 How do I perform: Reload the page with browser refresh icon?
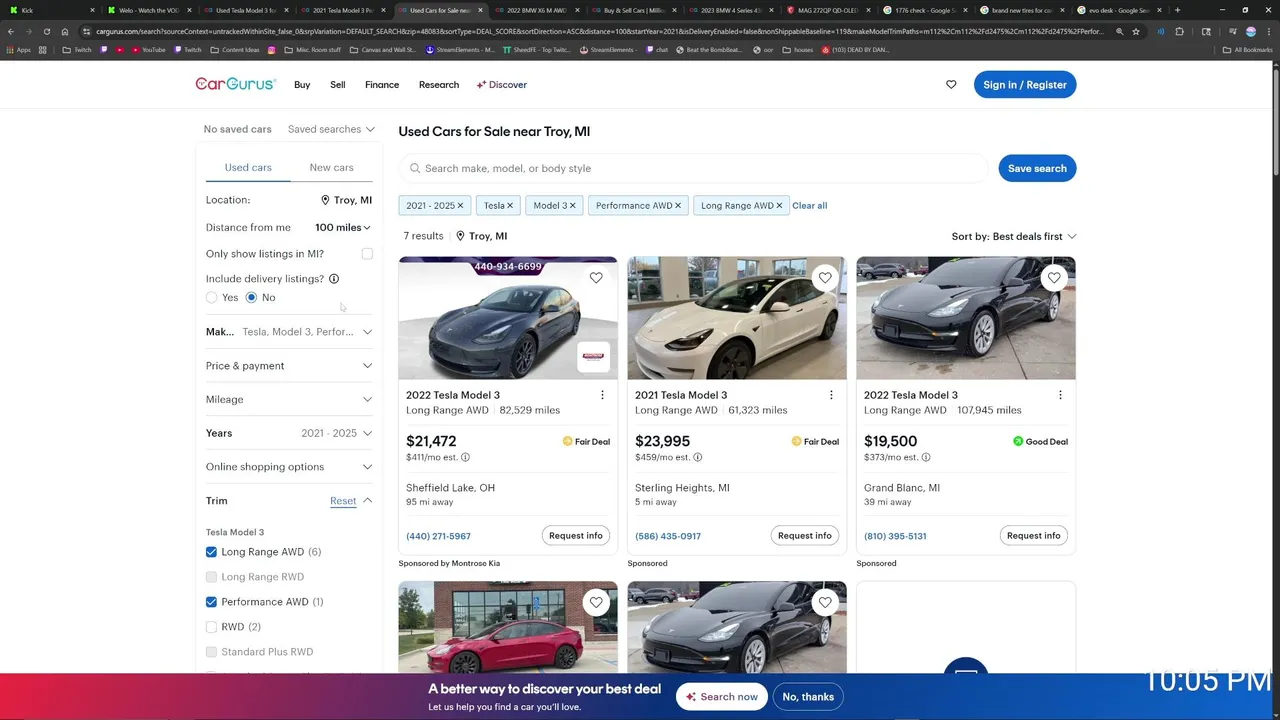point(49,31)
